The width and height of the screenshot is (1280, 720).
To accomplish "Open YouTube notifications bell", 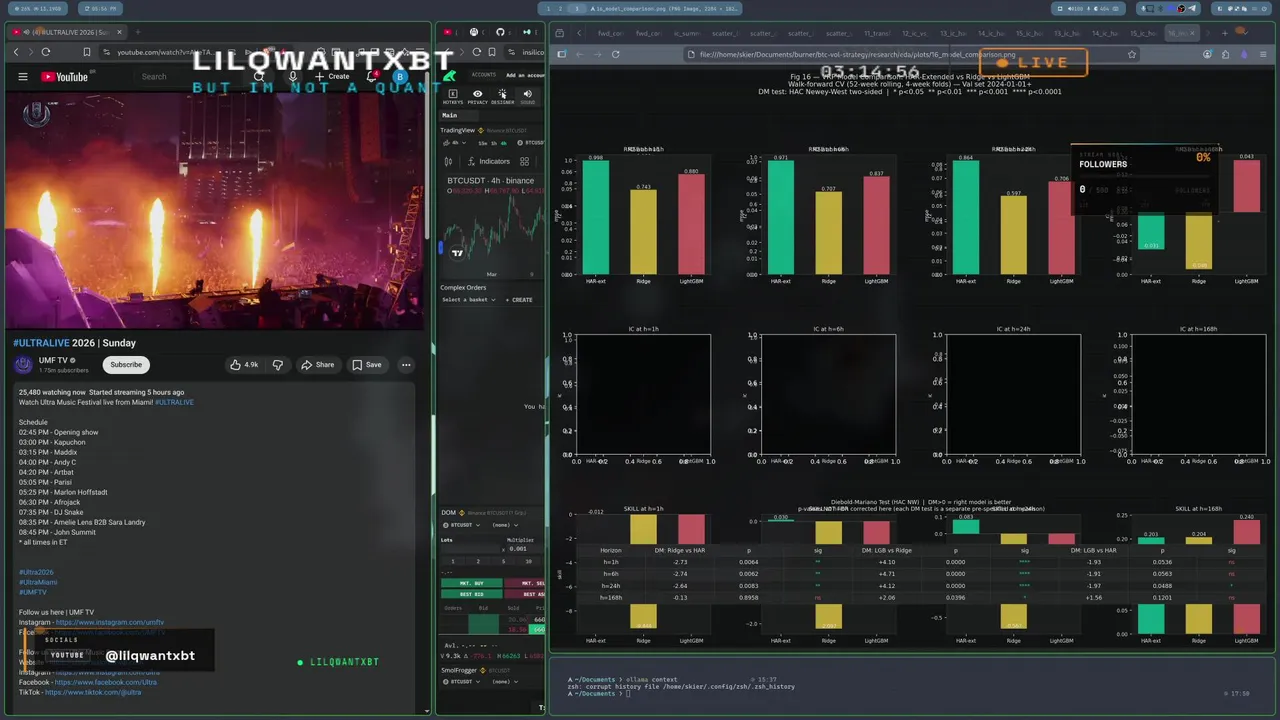I will pyautogui.click(x=372, y=76).
